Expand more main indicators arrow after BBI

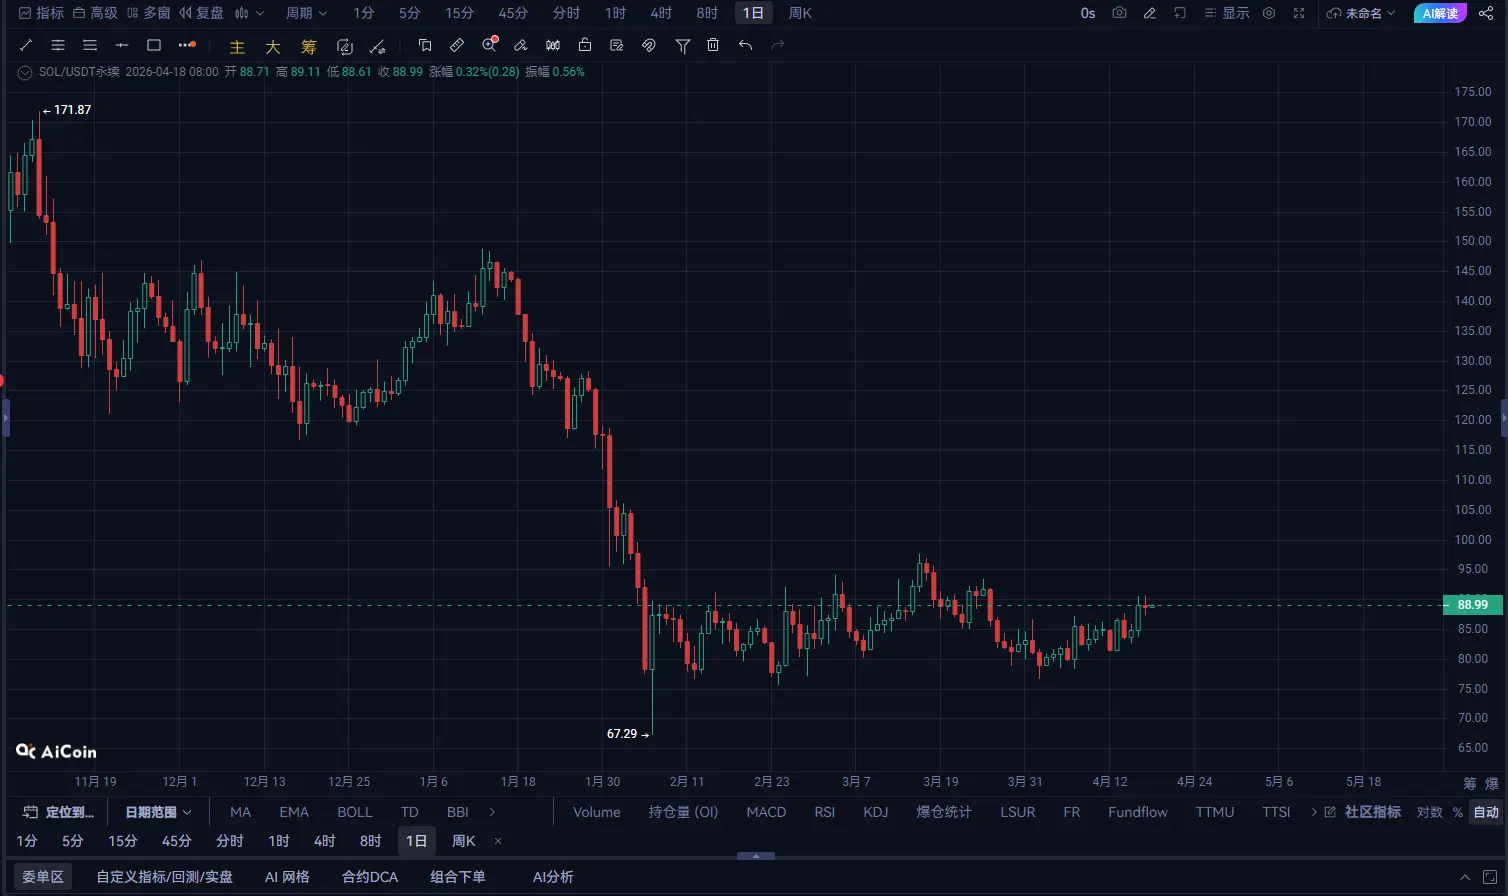492,812
